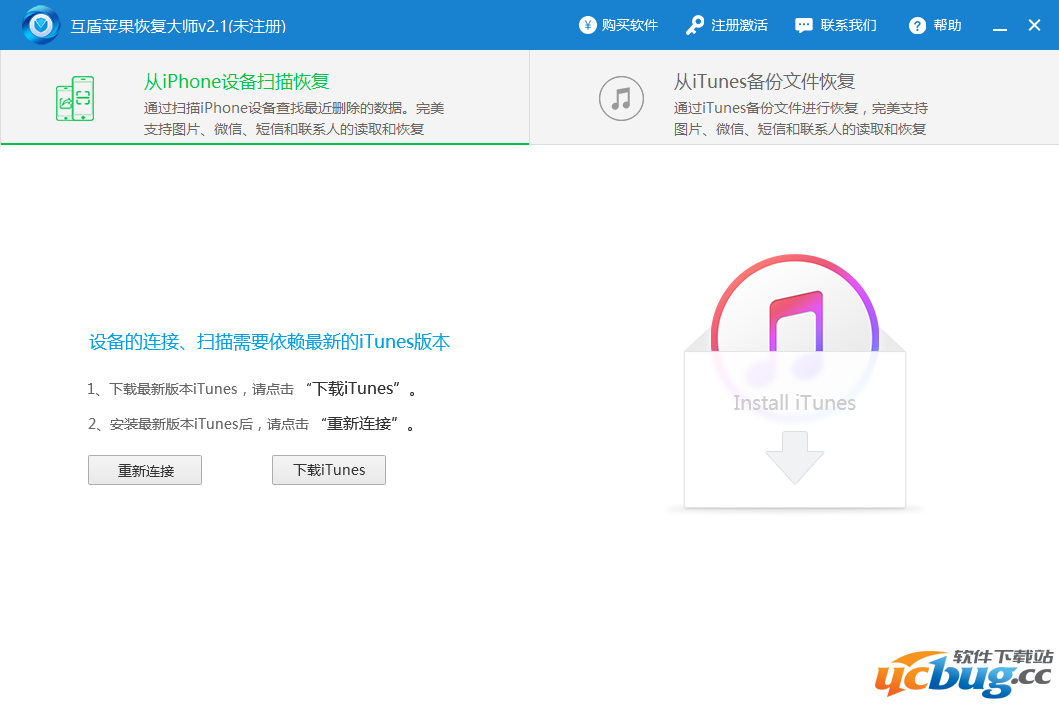
Task: Click the large Install iTunes graphic
Action: coord(794,381)
